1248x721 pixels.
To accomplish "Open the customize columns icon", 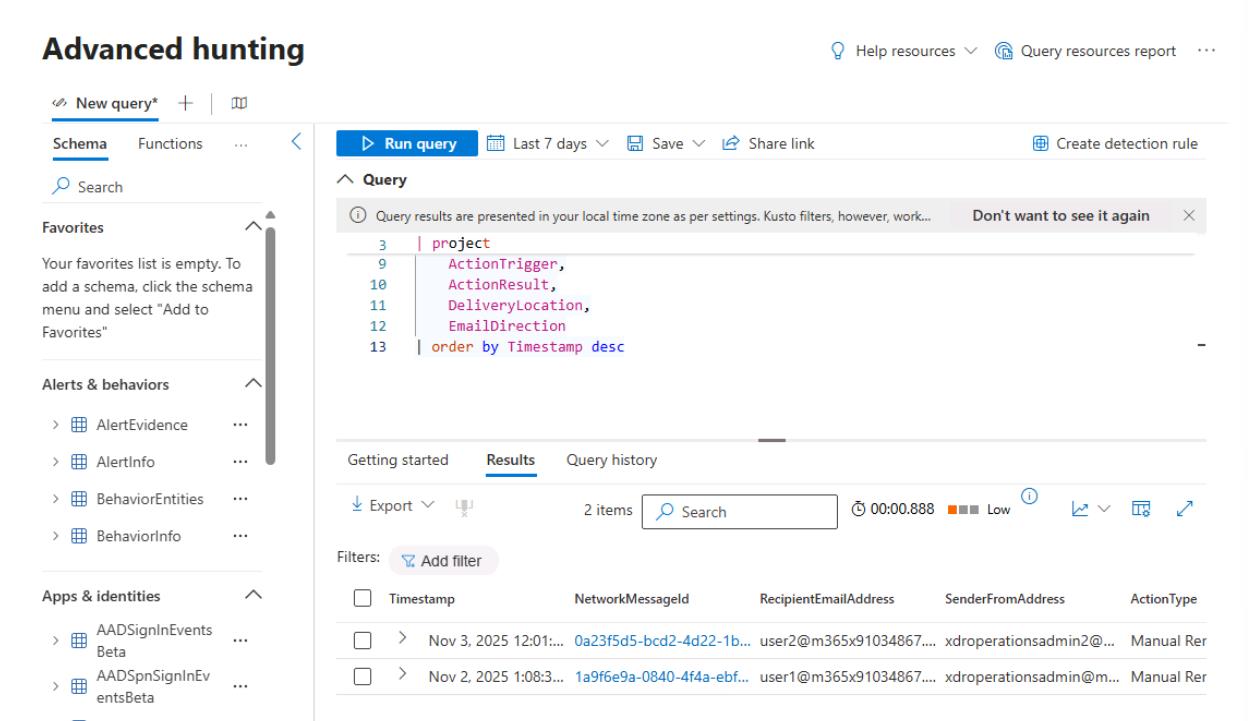I will pos(1142,511).
